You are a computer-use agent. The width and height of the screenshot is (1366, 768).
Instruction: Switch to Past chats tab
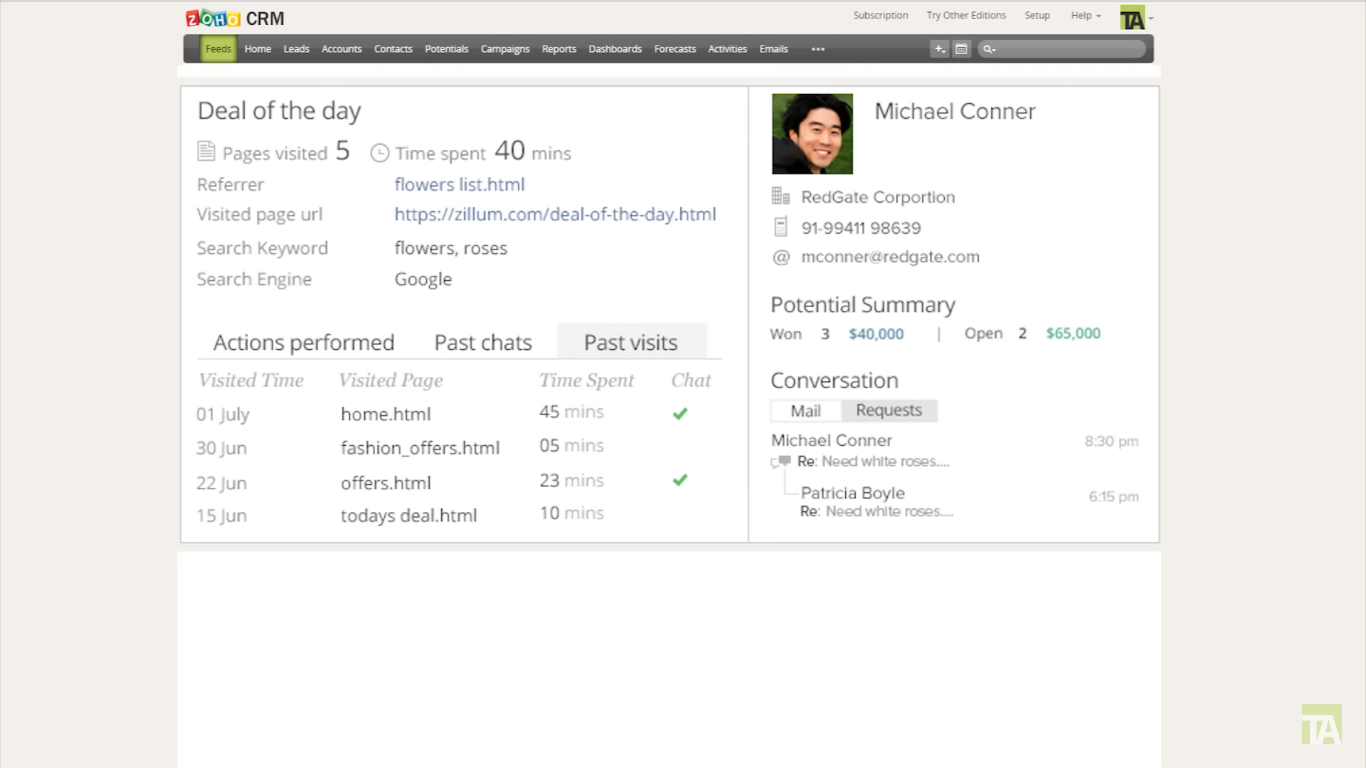483,342
